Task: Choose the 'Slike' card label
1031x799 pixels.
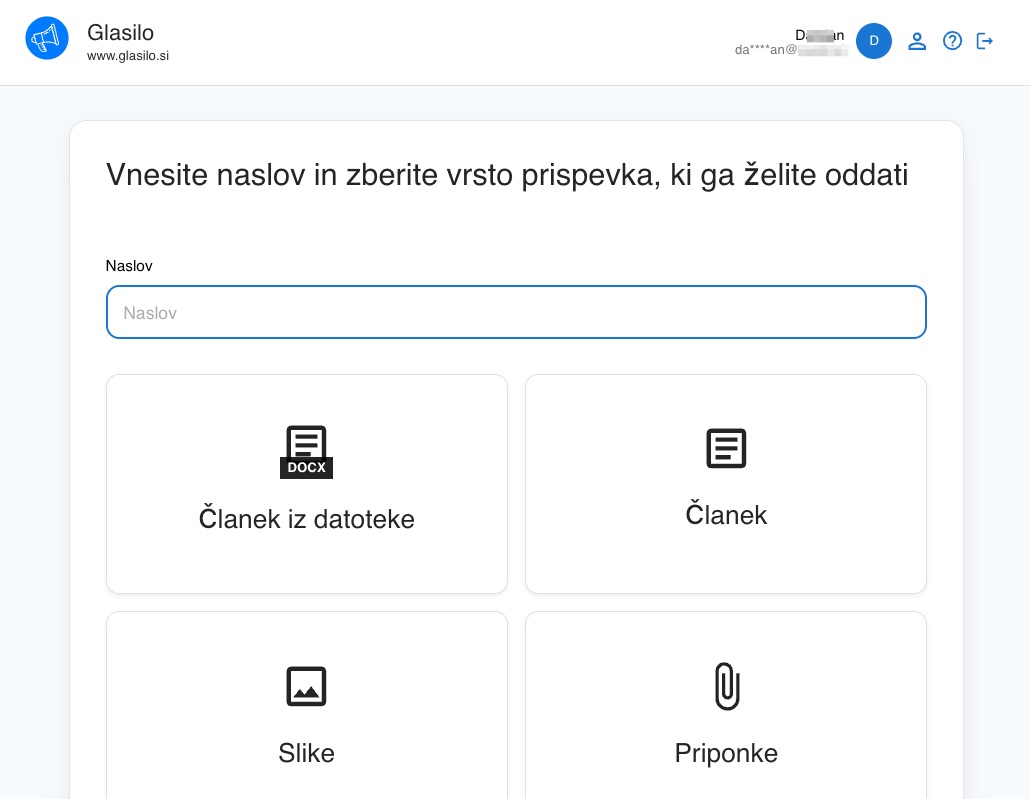Action: (x=306, y=753)
